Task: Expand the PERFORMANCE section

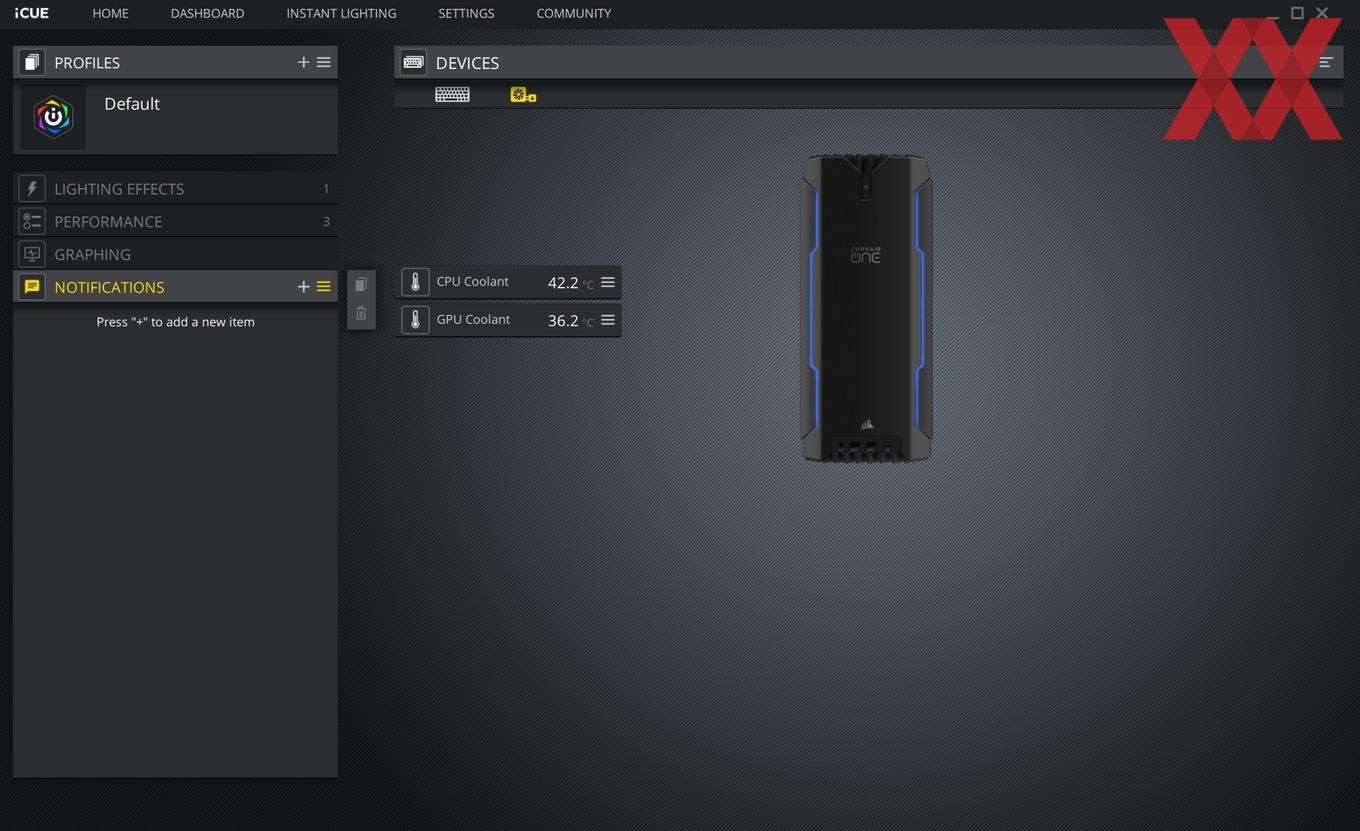Action: [108, 222]
